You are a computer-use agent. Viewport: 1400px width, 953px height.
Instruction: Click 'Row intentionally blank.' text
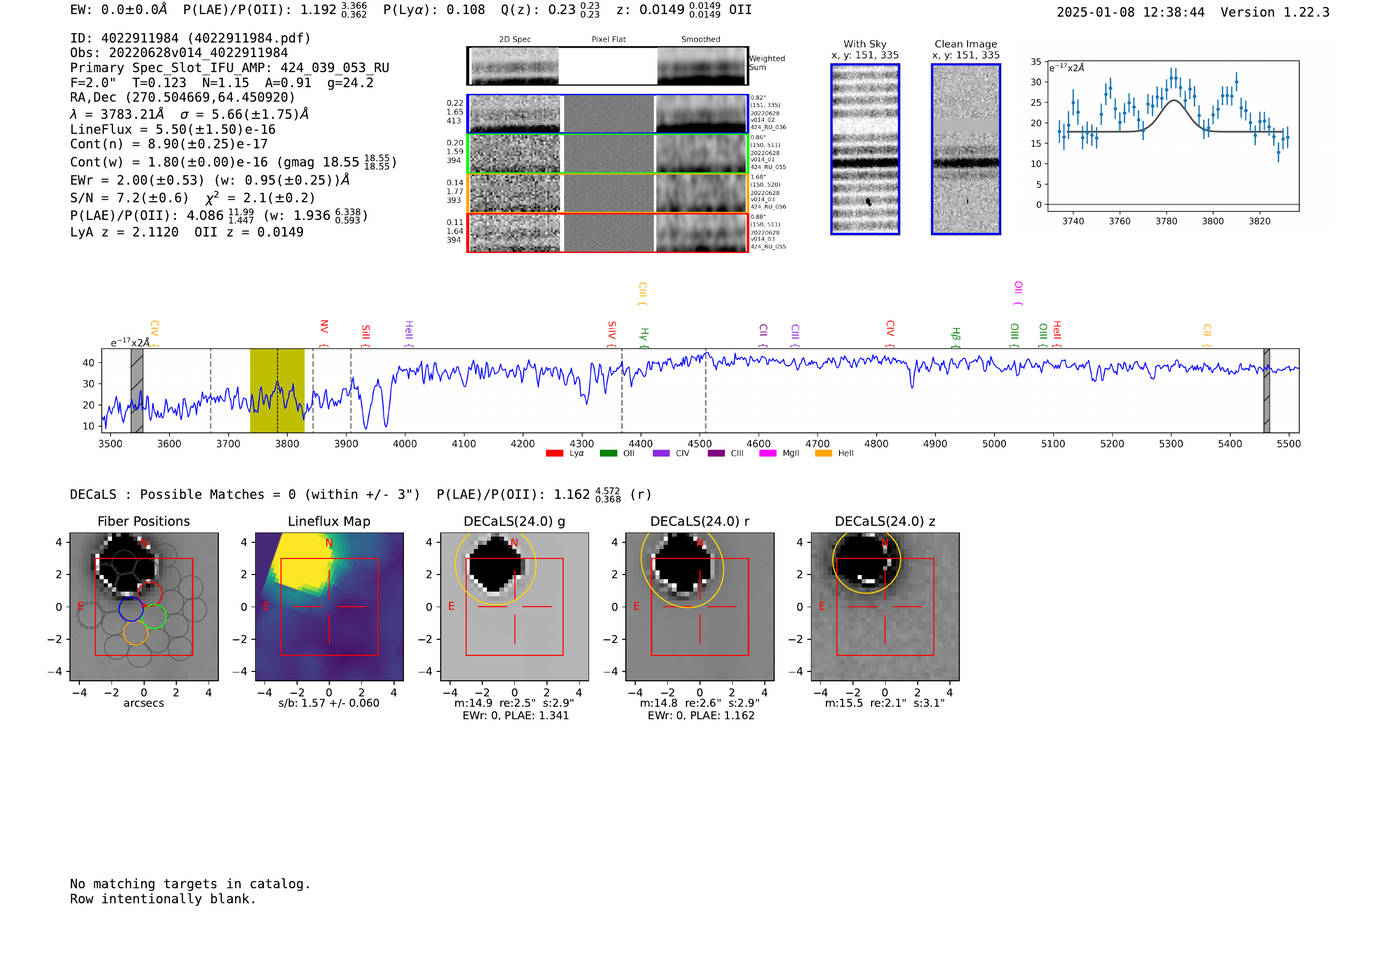click(x=163, y=899)
